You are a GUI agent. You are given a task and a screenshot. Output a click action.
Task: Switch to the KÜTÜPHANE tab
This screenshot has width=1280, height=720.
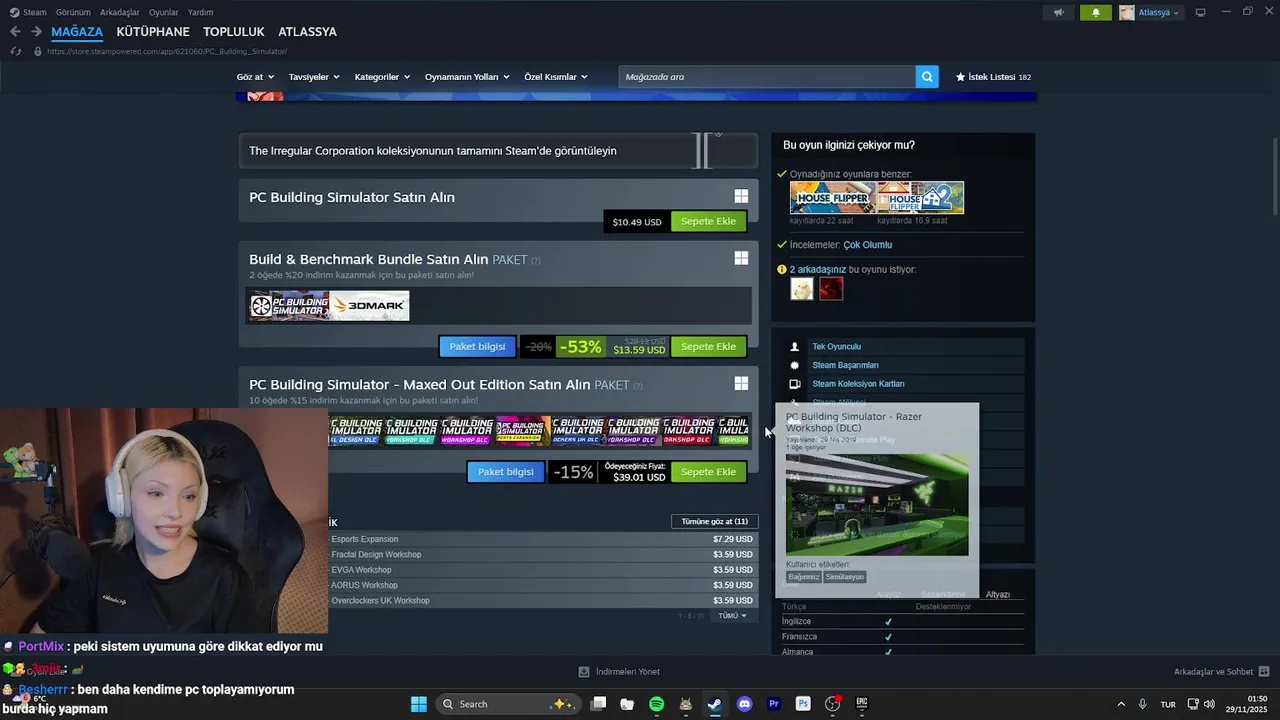(153, 32)
